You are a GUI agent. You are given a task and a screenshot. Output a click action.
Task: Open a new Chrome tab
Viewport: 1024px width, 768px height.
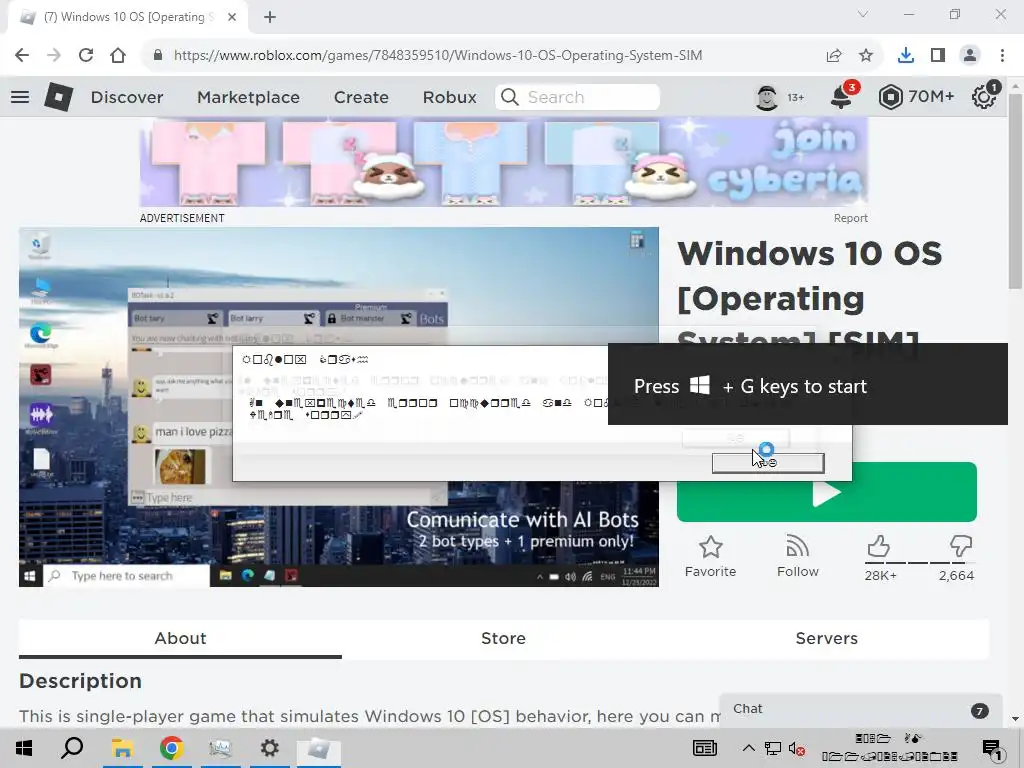270,17
